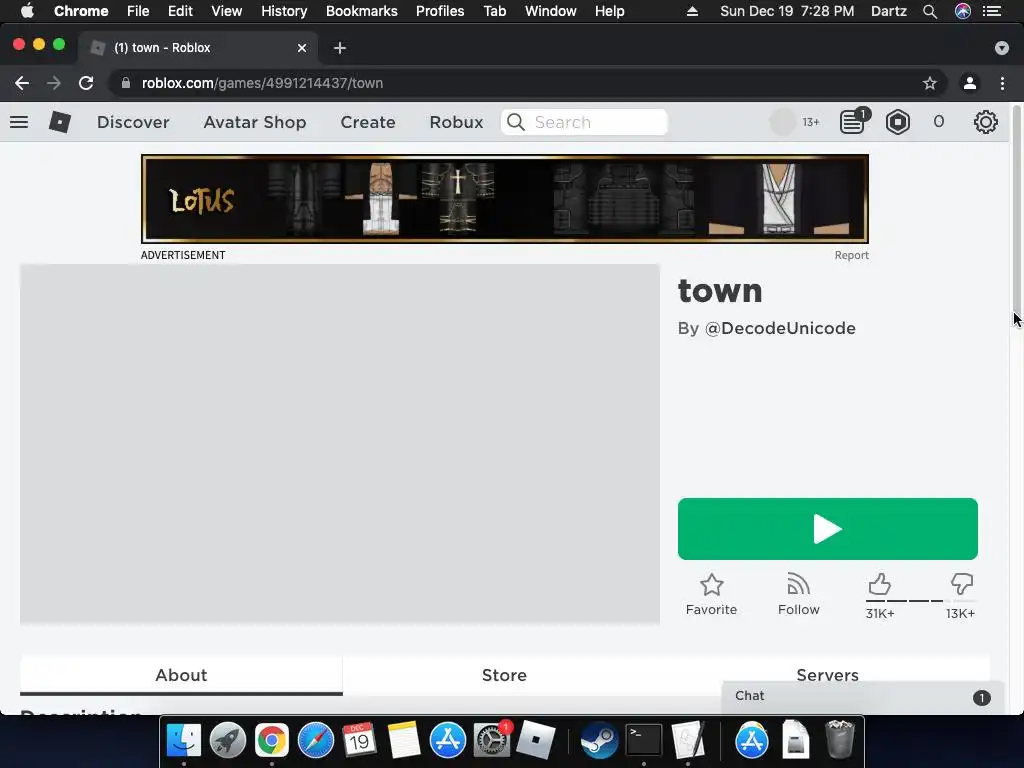
Task: Like the game with thumbs up
Action: [x=880, y=583]
